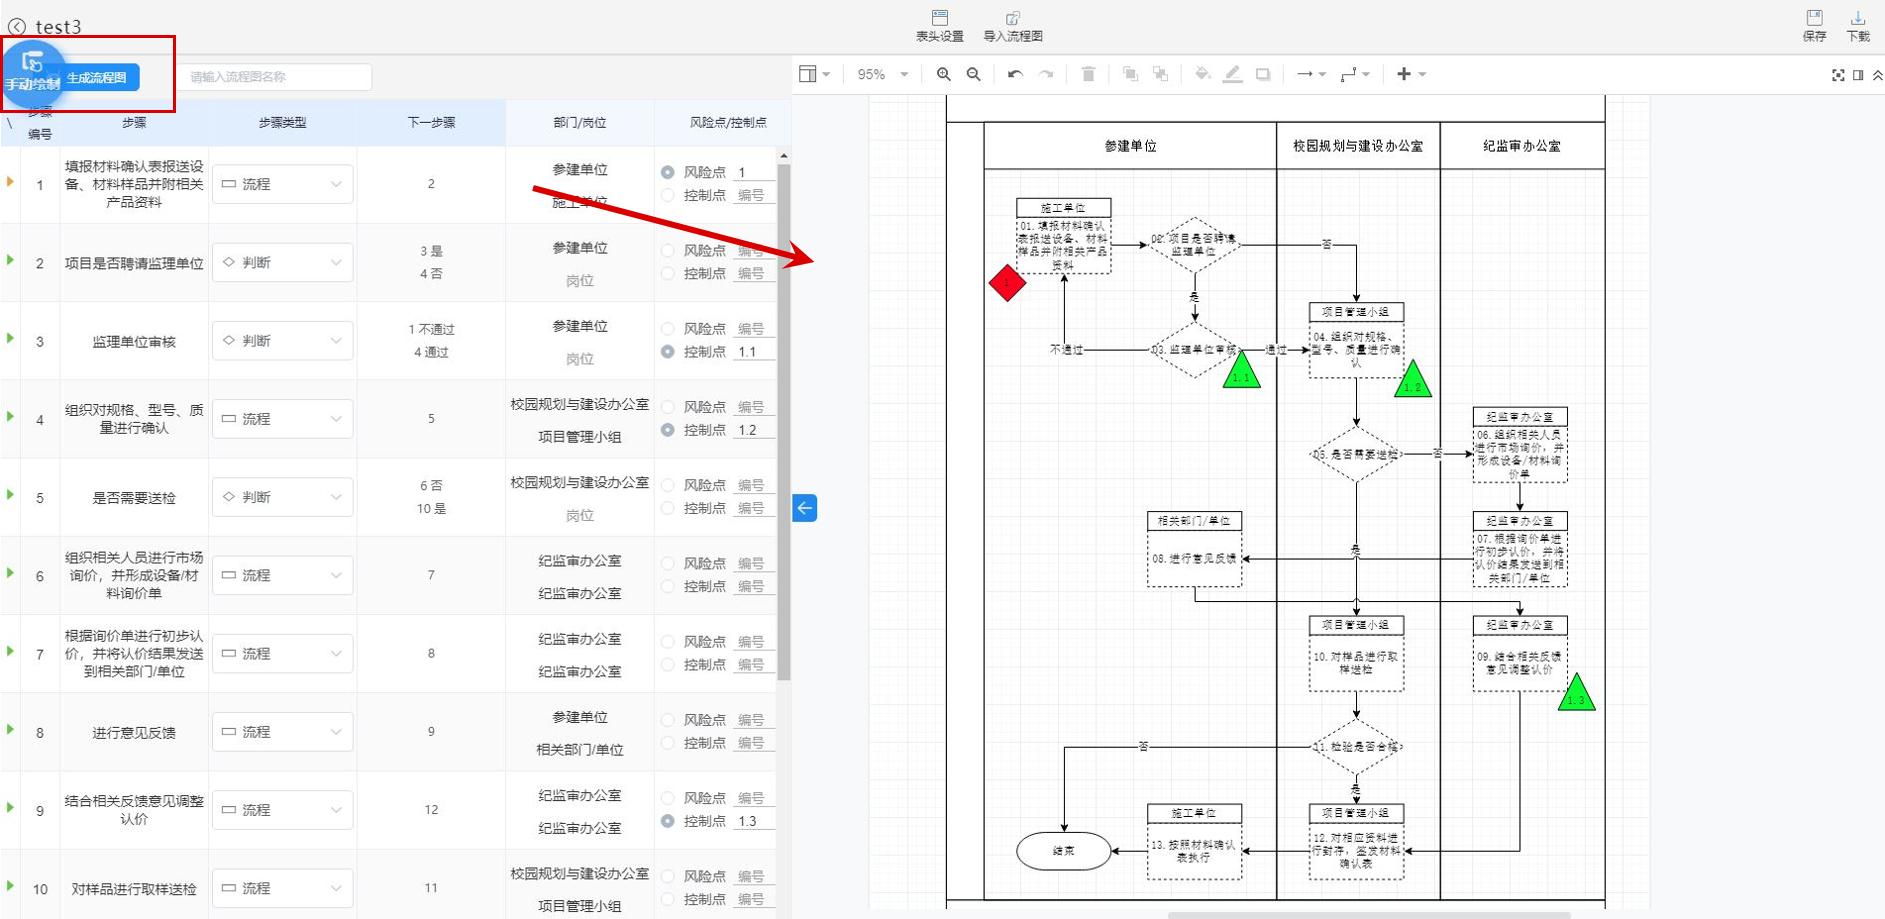This screenshot has height=919, width=1885.
Task: Expand details of step 1 row
Action: pyautogui.click(x=10, y=183)
